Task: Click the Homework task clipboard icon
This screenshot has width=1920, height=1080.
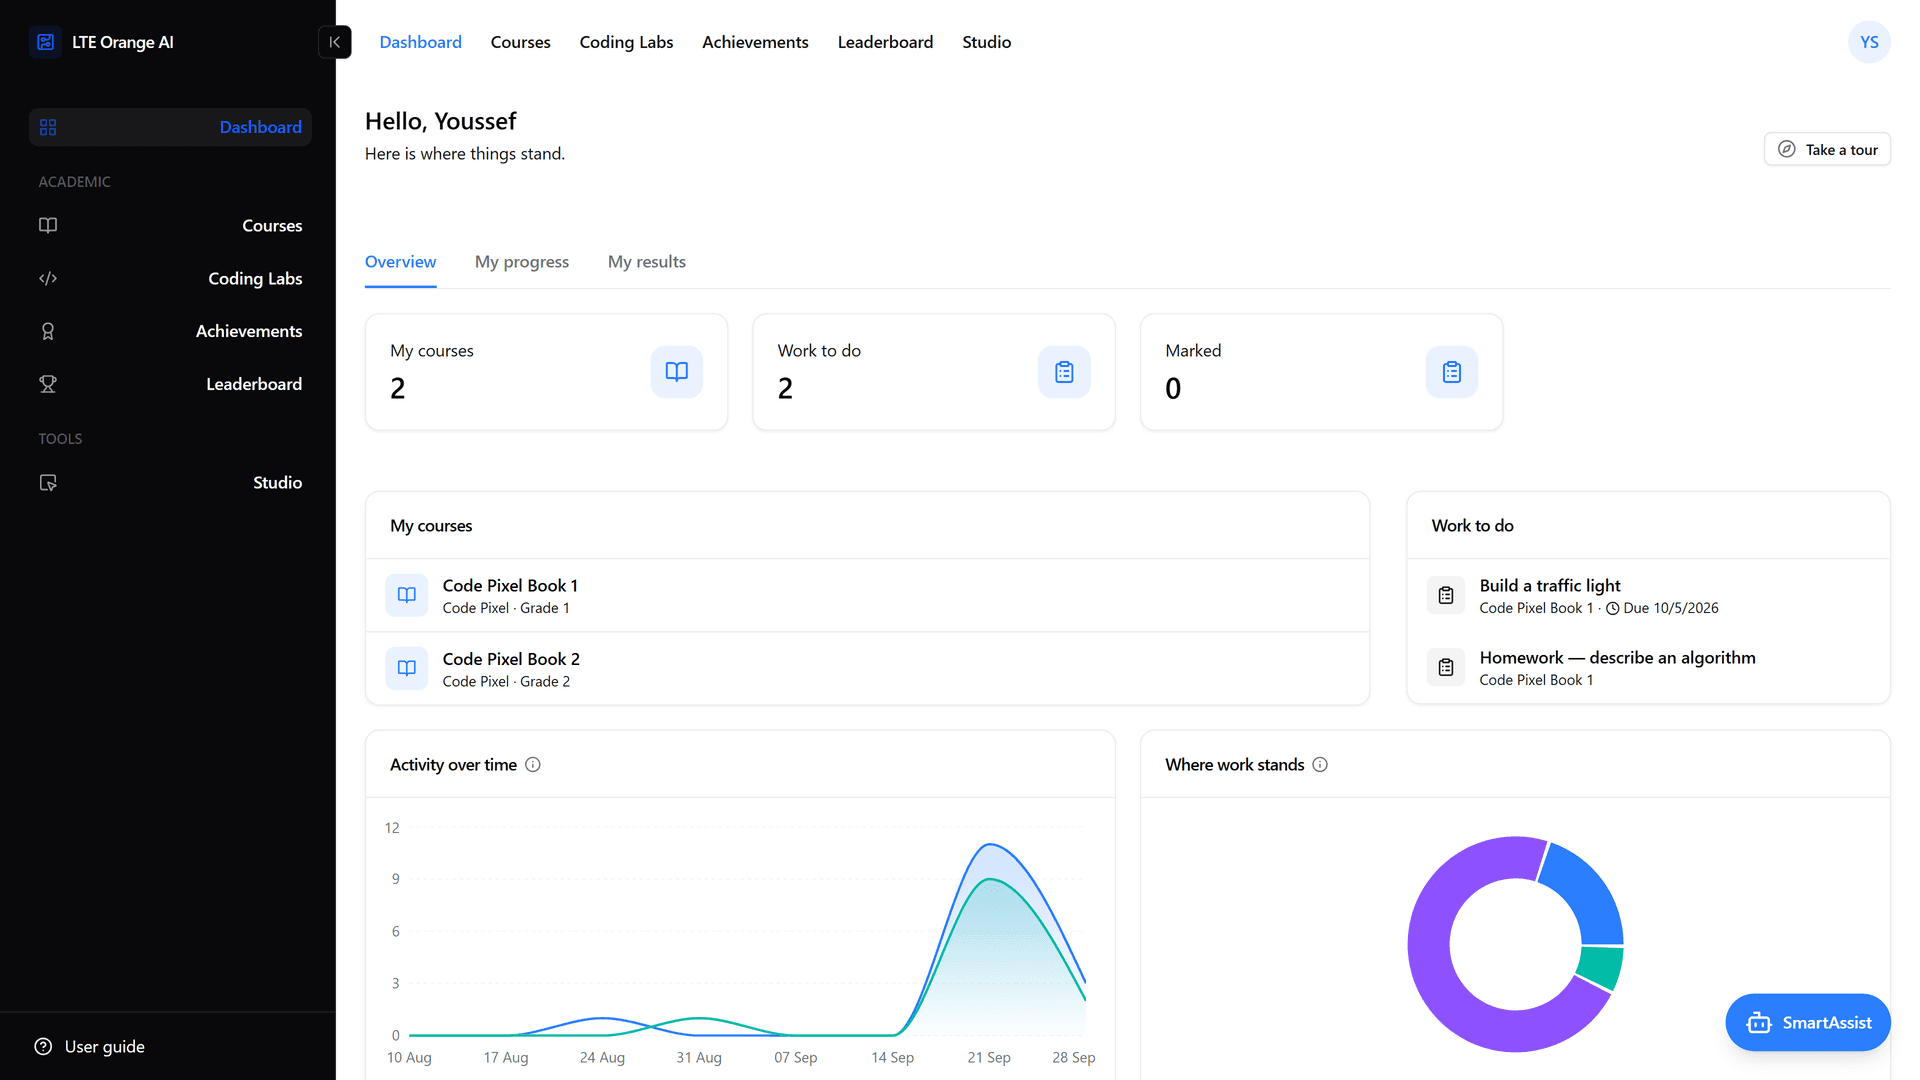Action: (x=1446, y=667)
